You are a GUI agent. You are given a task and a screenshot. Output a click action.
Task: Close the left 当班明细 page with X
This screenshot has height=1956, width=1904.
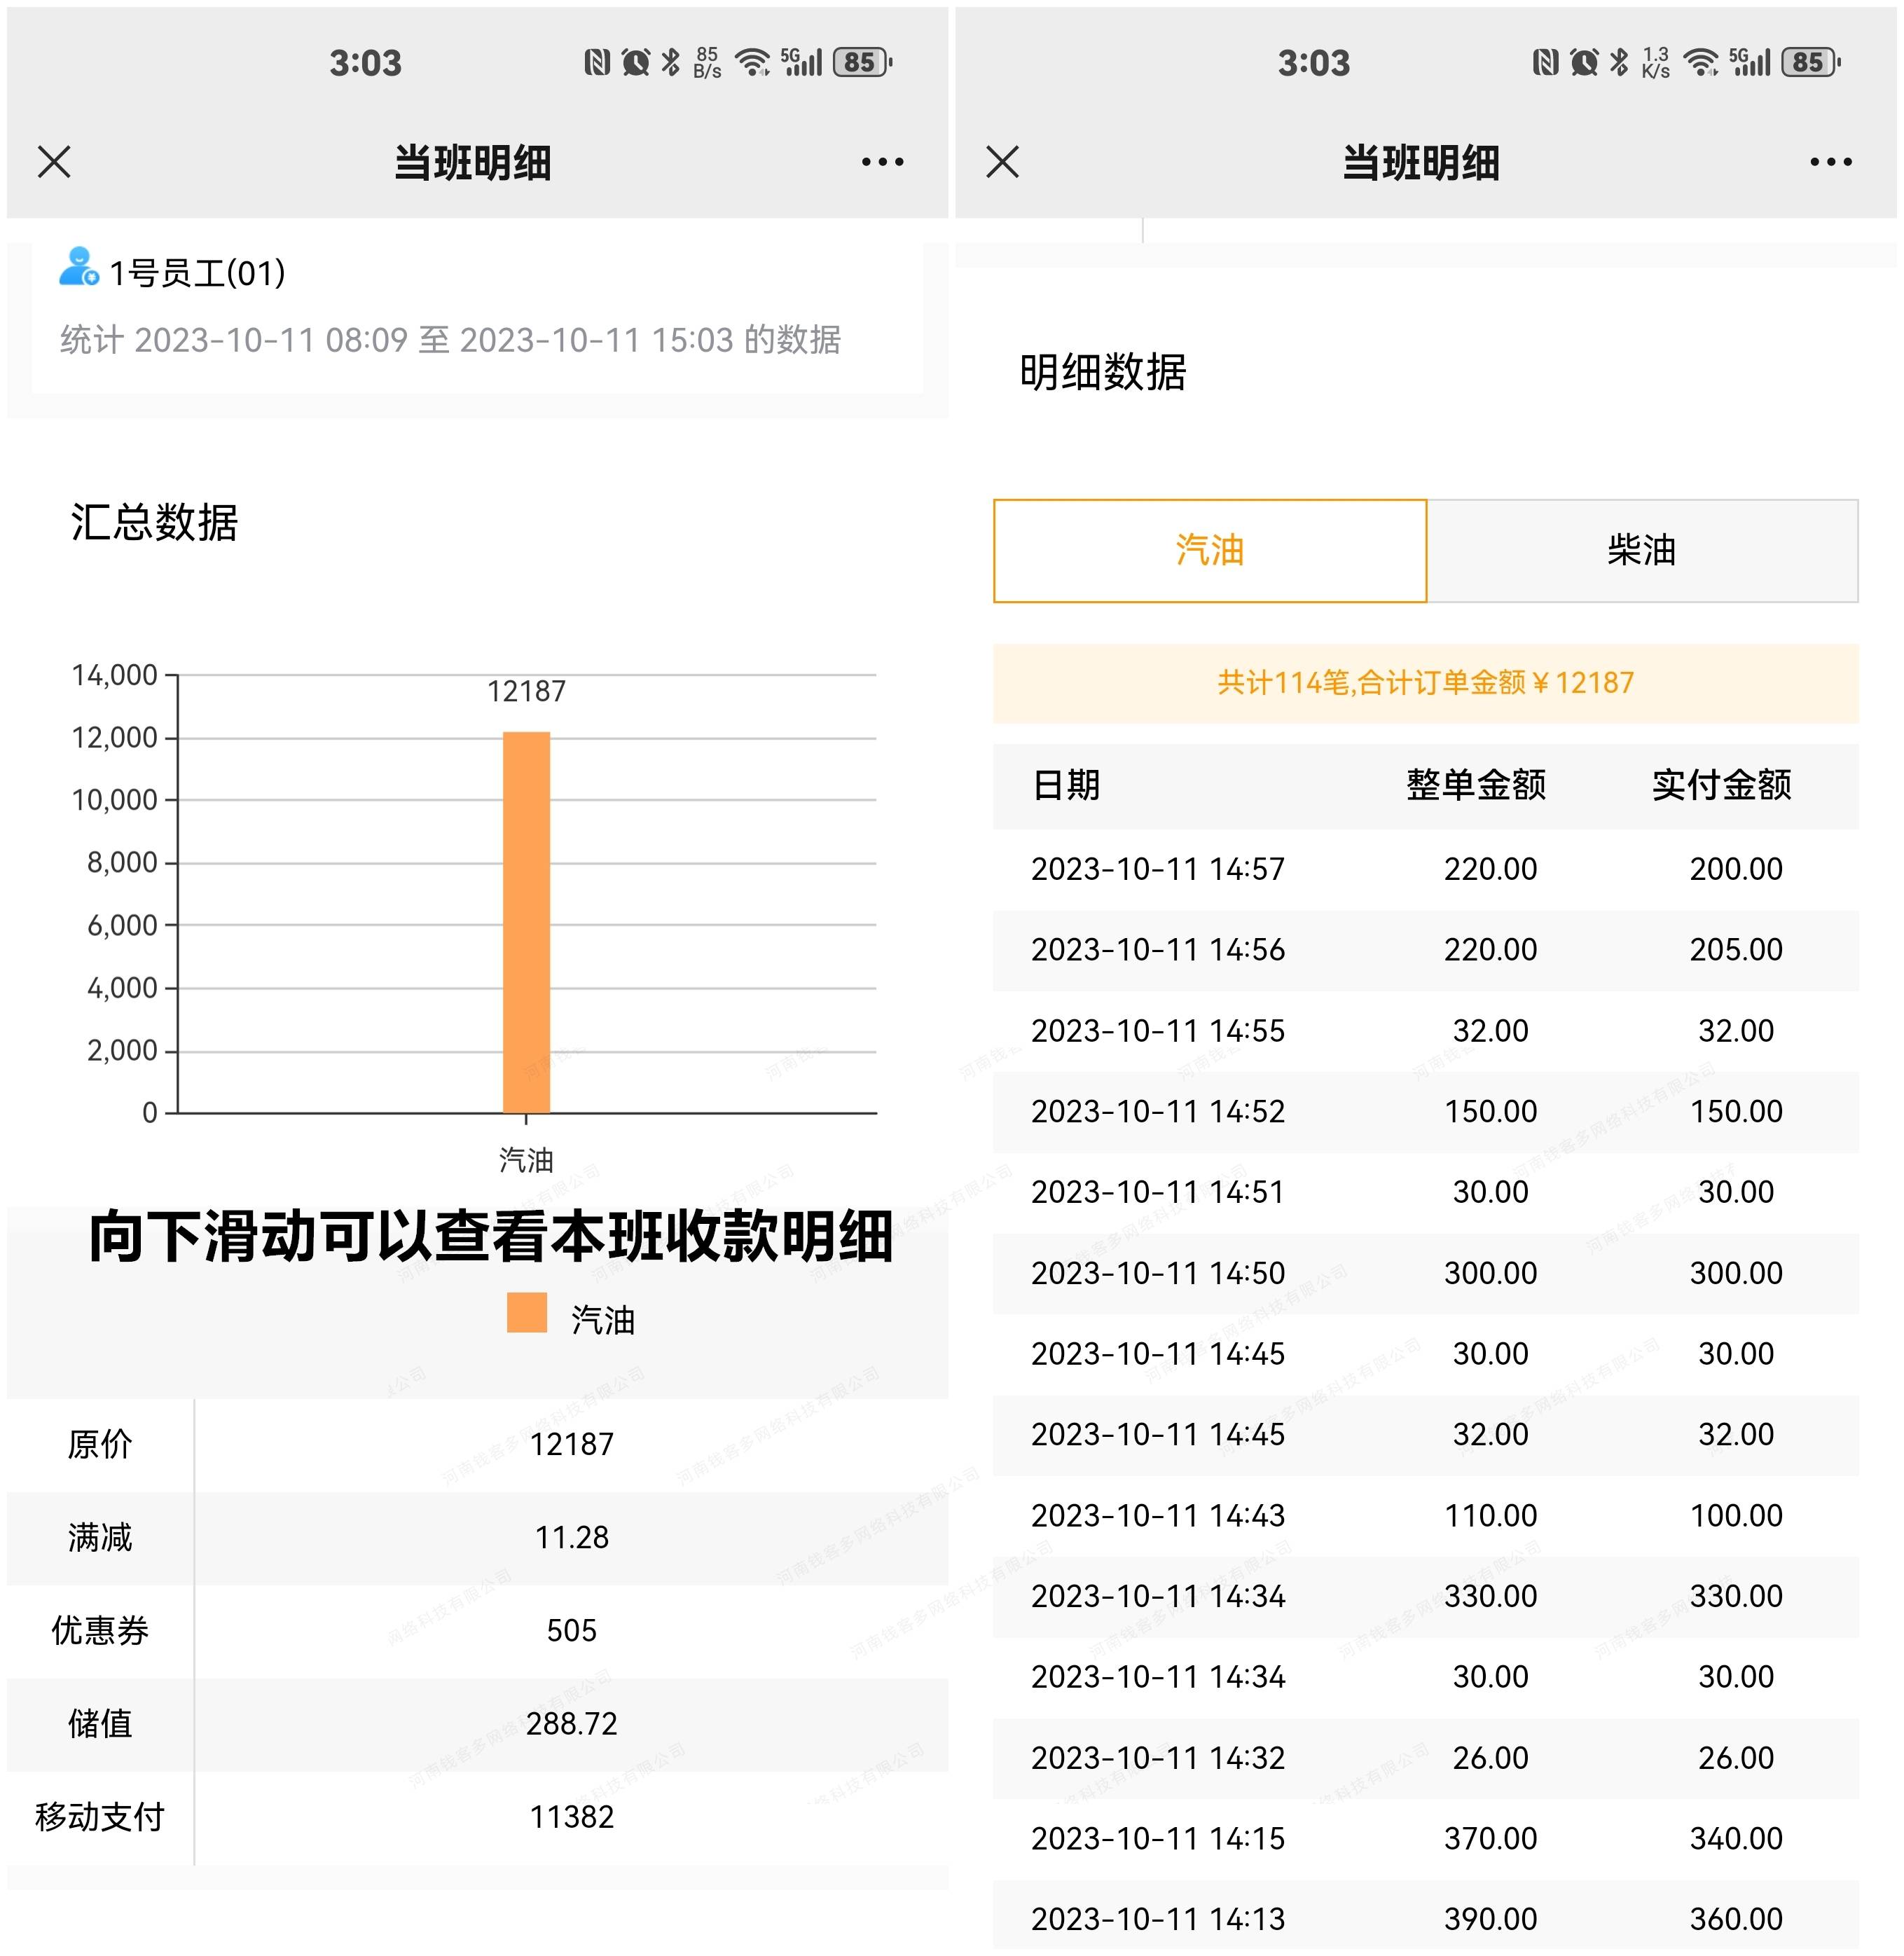tap(54, 162)
